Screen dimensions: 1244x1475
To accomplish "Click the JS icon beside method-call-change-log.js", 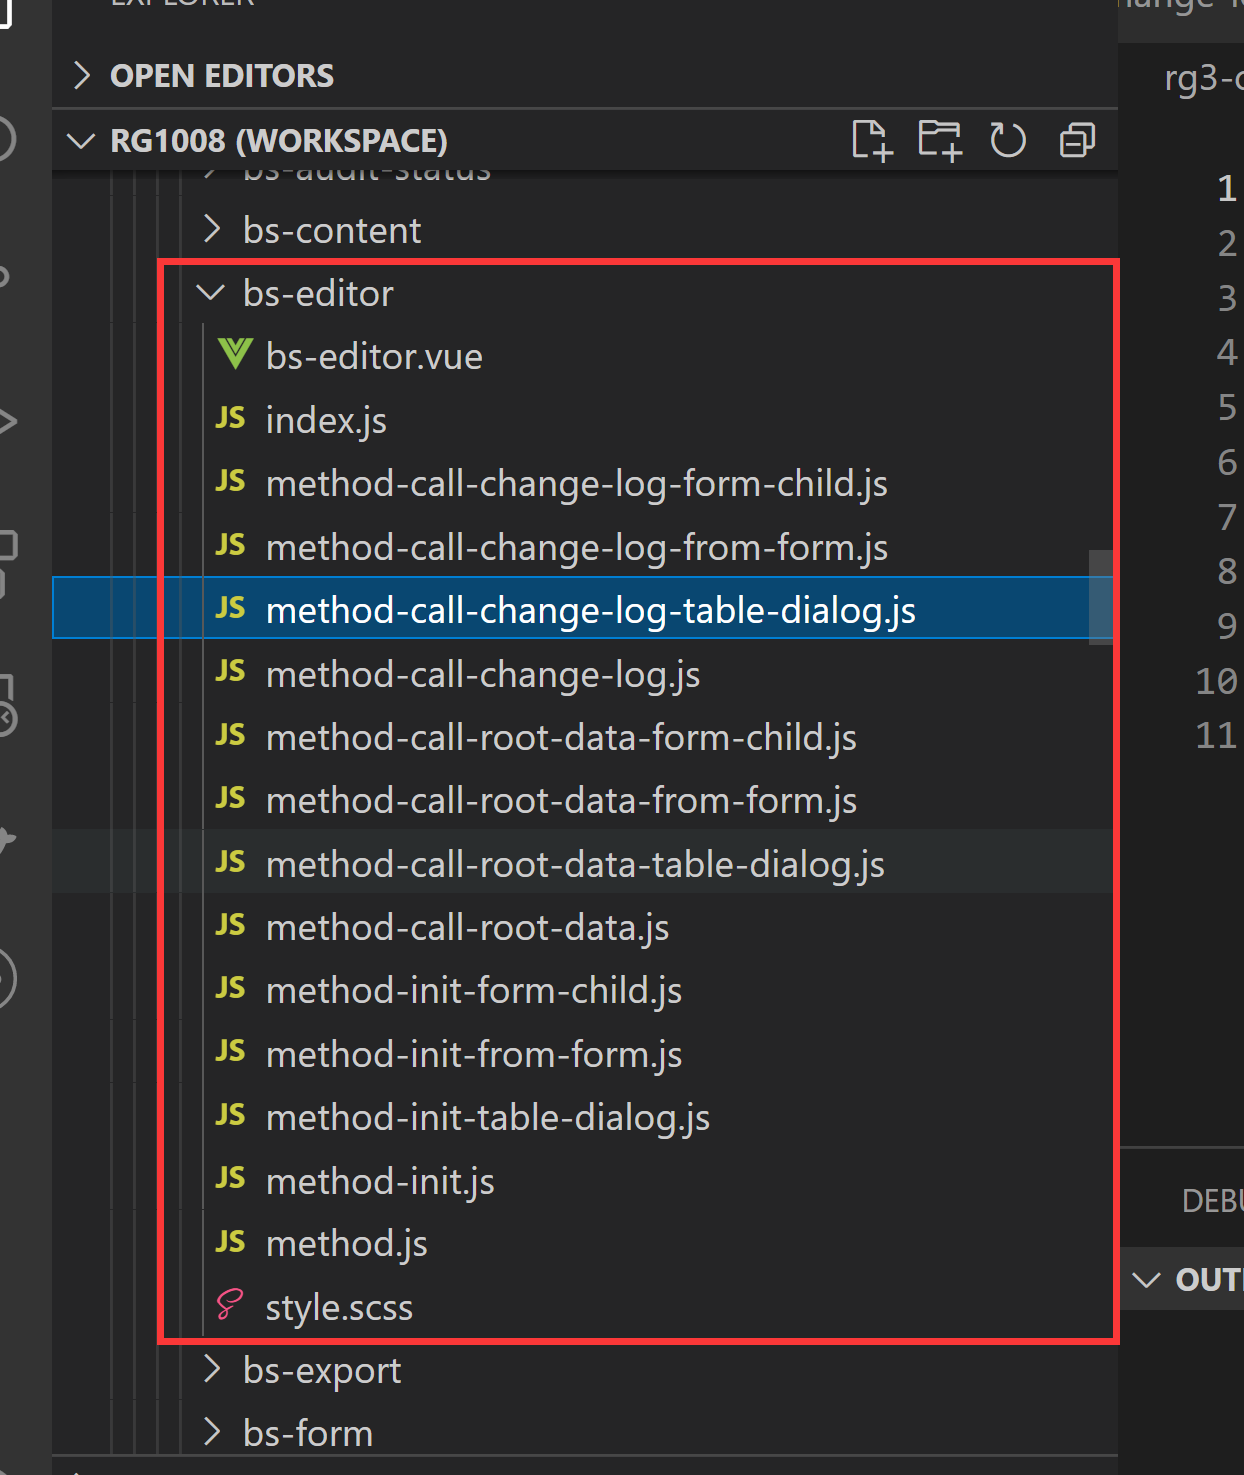I will click(231, 671).
